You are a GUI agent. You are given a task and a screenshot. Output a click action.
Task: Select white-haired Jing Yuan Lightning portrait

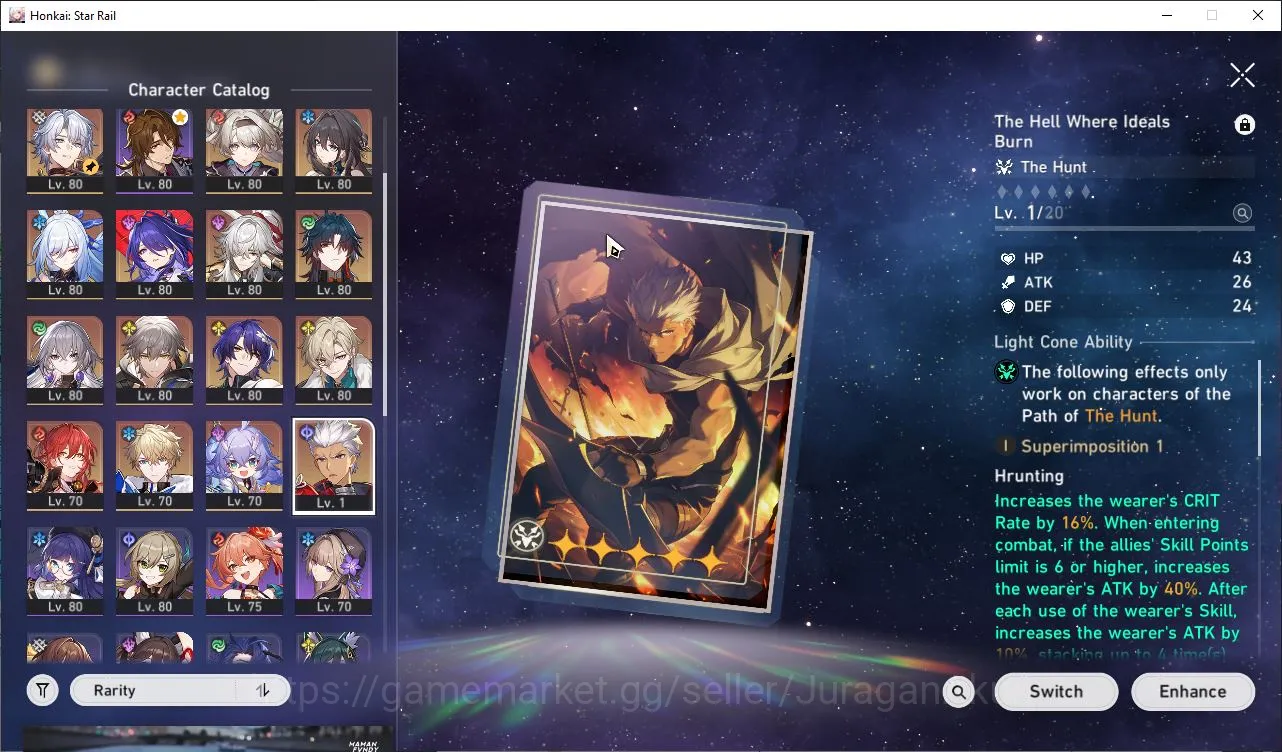click(x=244, y=253)
